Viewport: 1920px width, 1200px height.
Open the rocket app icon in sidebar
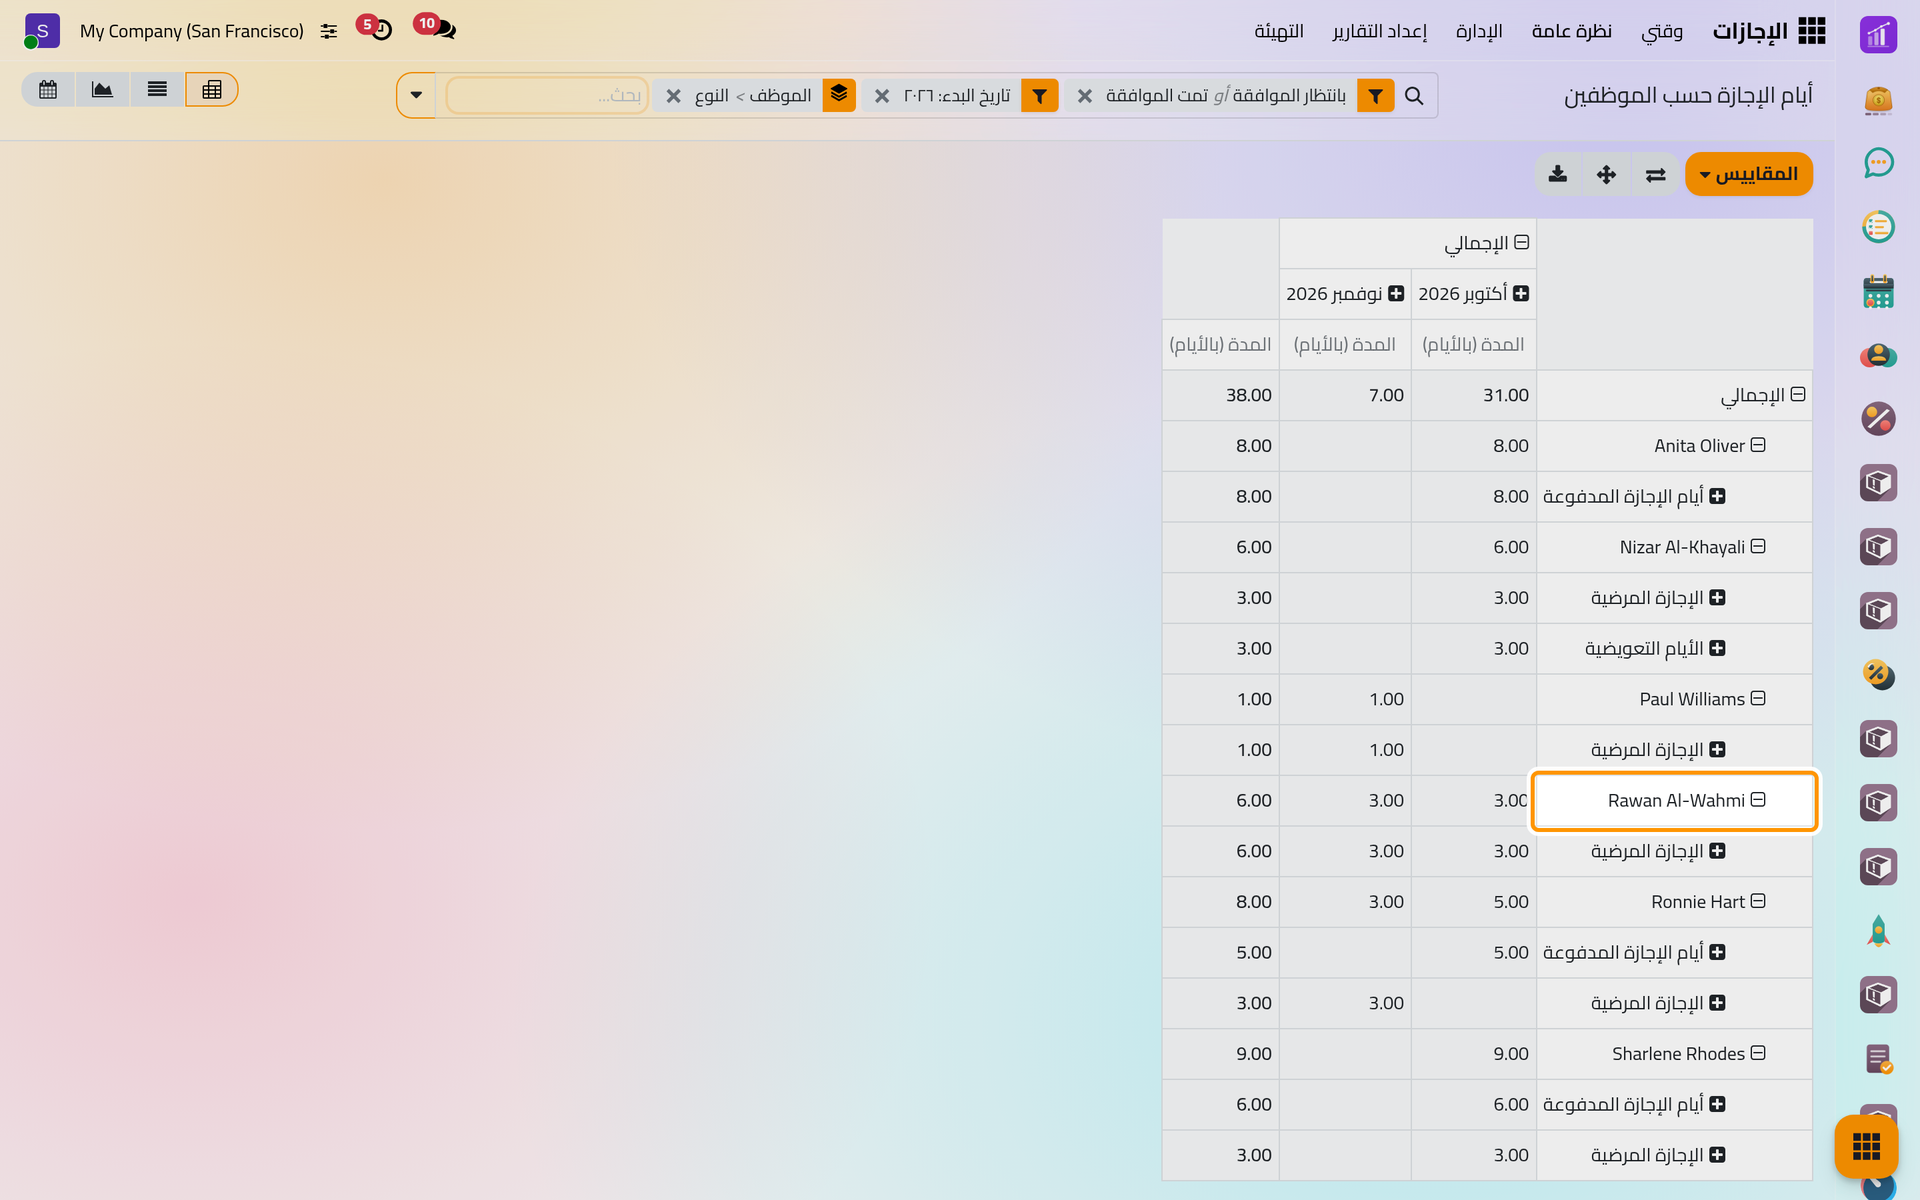click(1878, 931)
